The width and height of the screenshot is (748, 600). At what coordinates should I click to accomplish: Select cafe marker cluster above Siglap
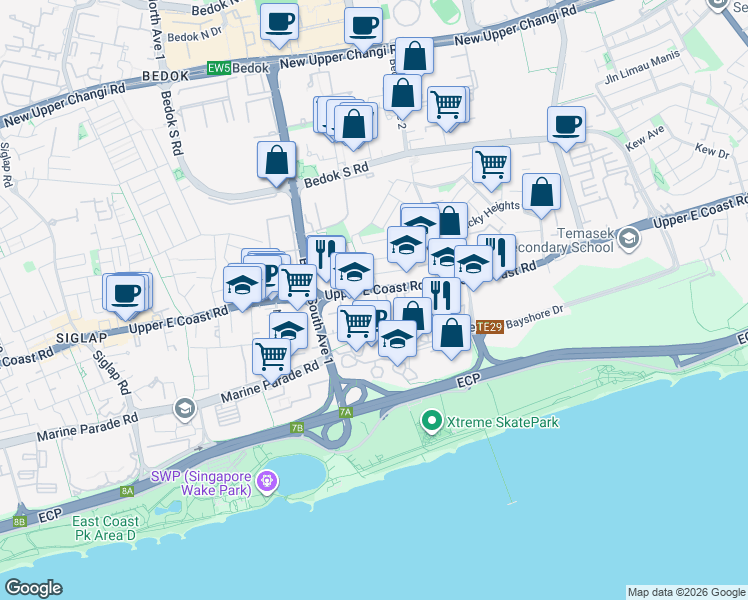125,294
